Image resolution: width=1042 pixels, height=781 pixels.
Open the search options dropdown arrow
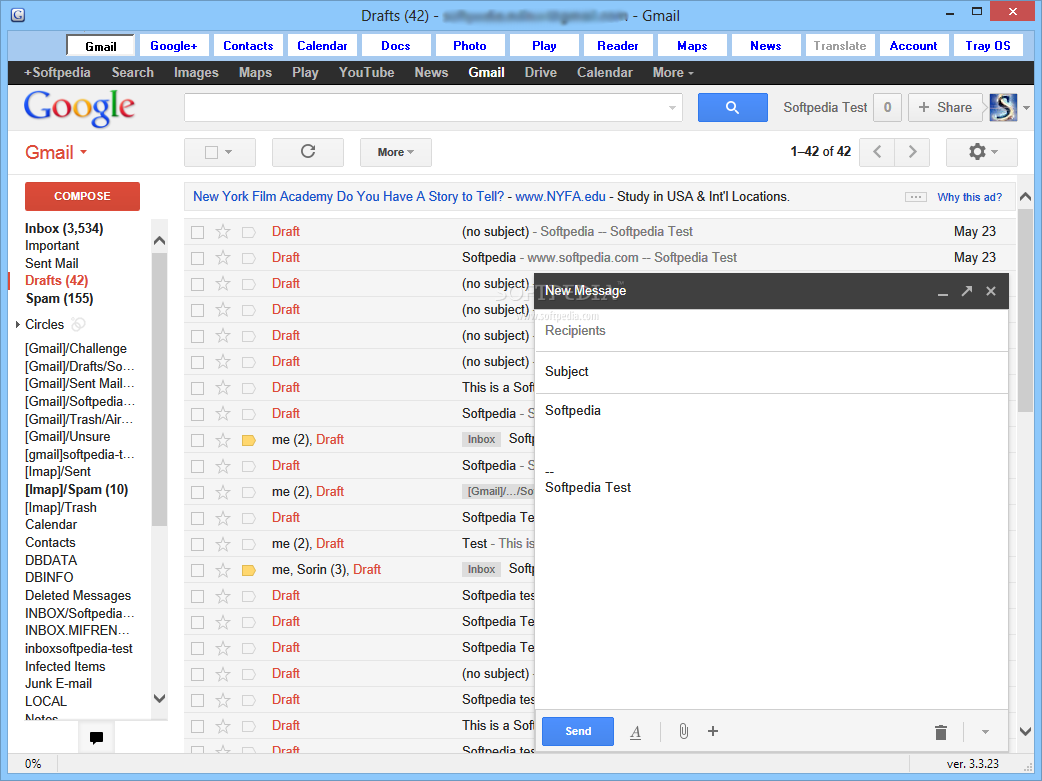point(673,108)
